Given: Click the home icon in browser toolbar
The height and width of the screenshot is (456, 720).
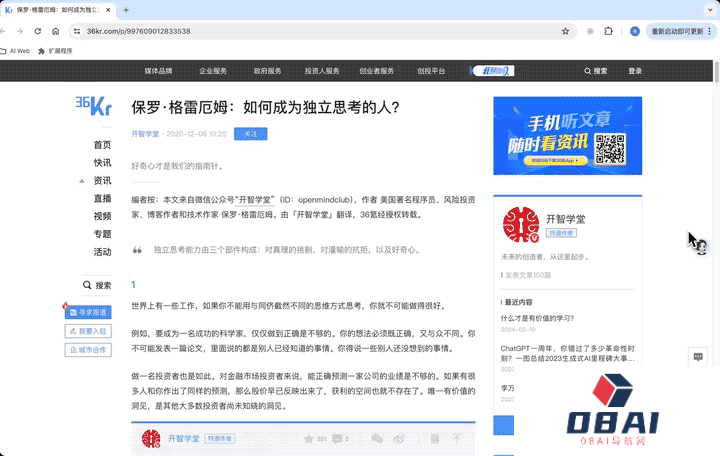Looking at the screenshot, I should (x=55, y=31).
